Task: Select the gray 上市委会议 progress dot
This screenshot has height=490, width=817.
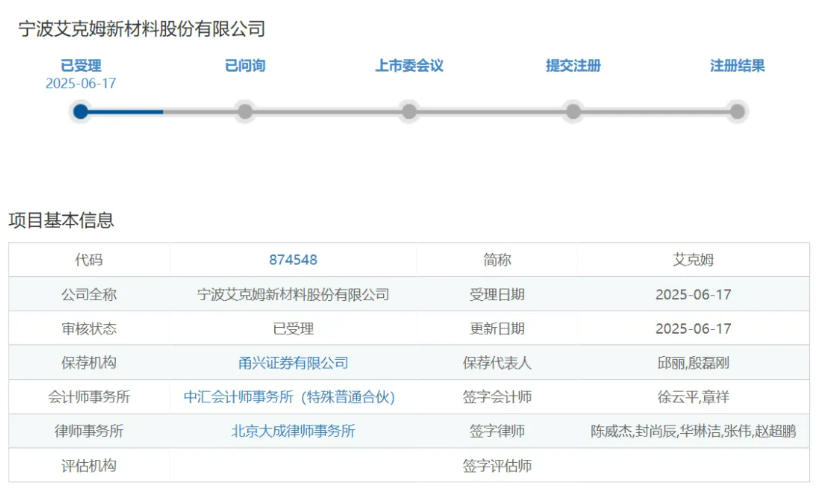Action: pos(409,112)
